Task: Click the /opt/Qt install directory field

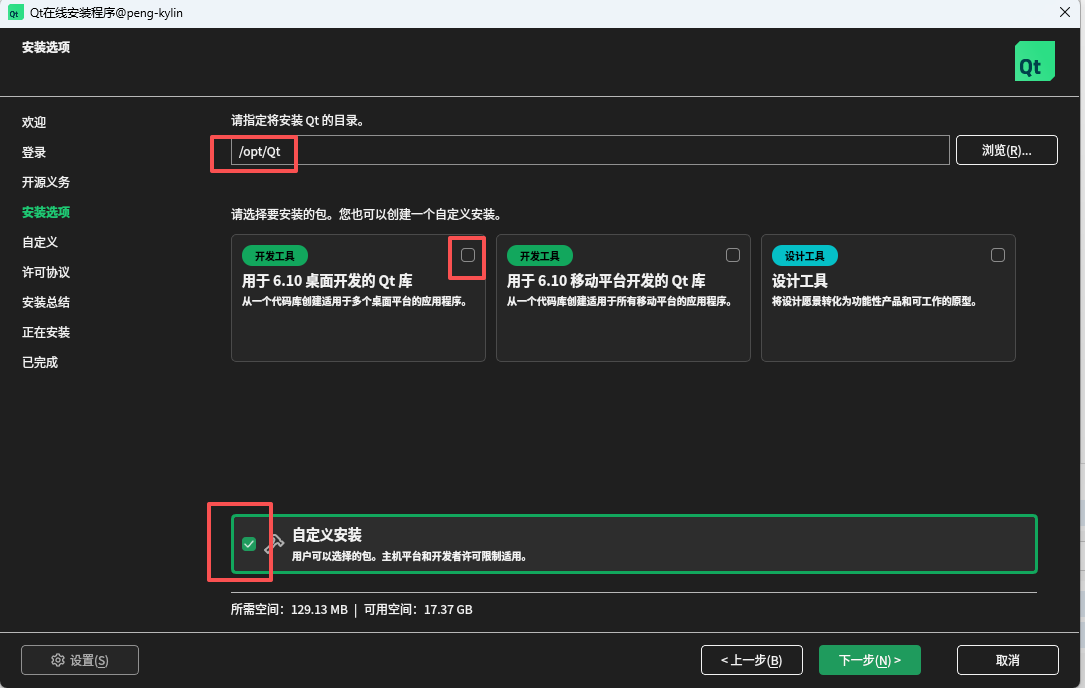Action: 590,151
